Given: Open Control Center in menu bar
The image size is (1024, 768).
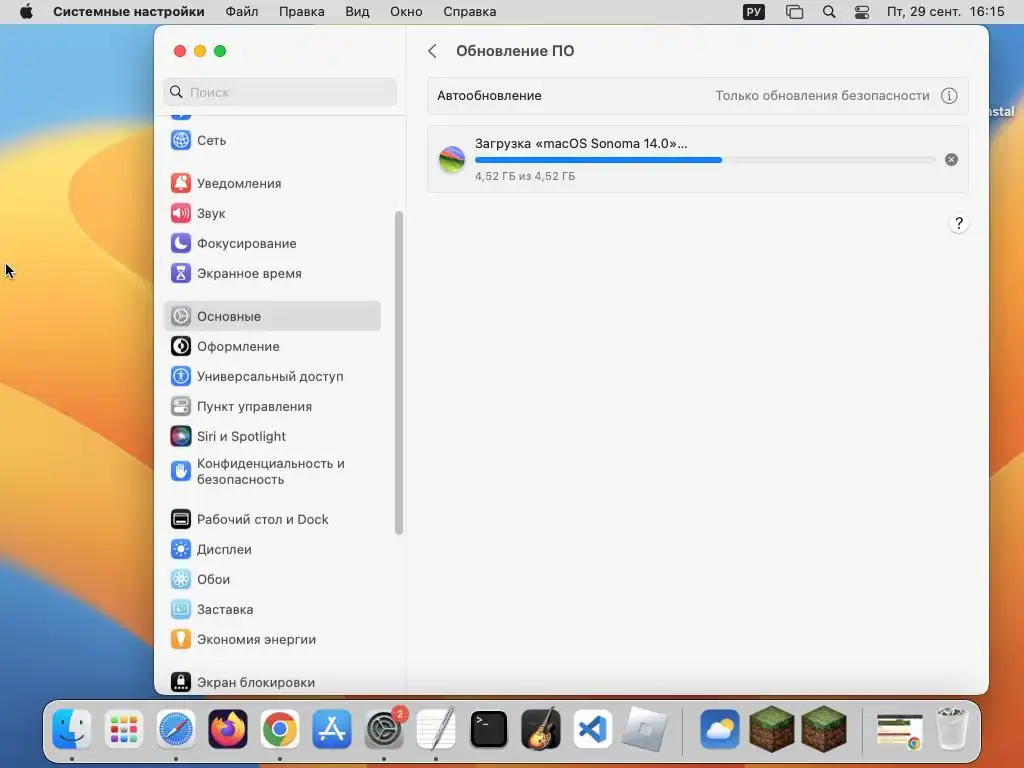Looking at the screenshot, I should click(x=862, y=12).
